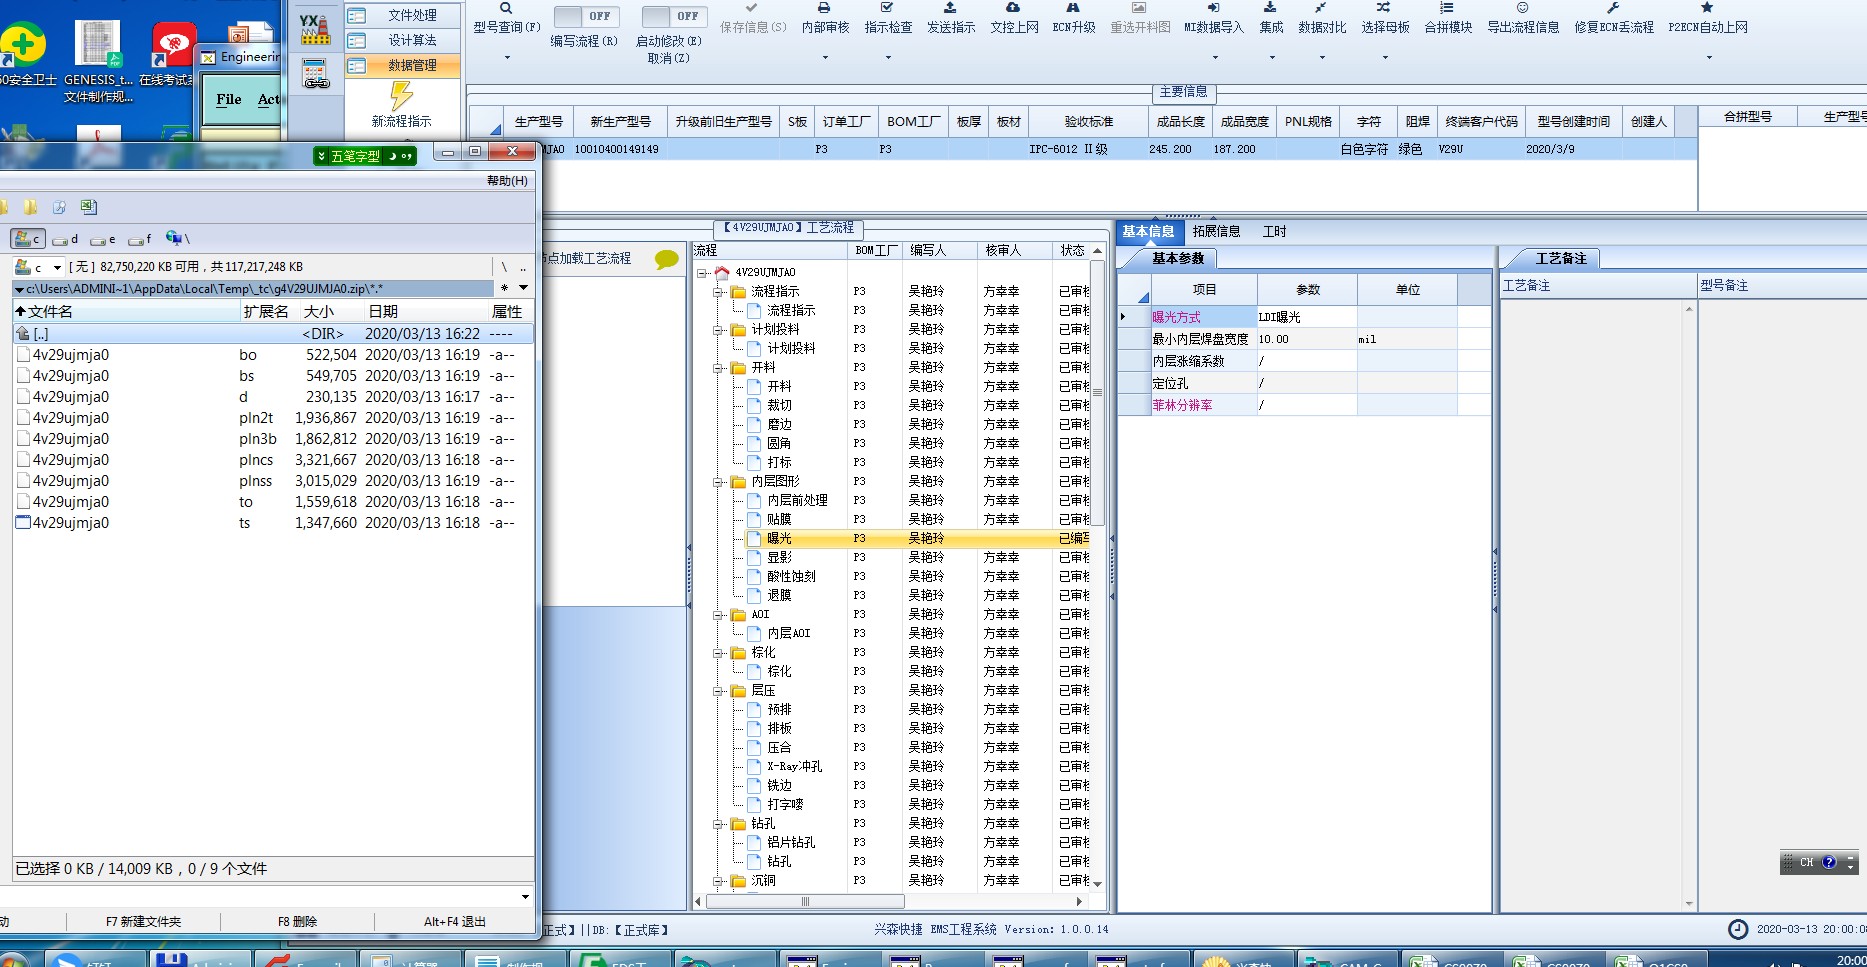Switch to the 拓展信息 tab

pyautogui.click(x=1216, y=232)
